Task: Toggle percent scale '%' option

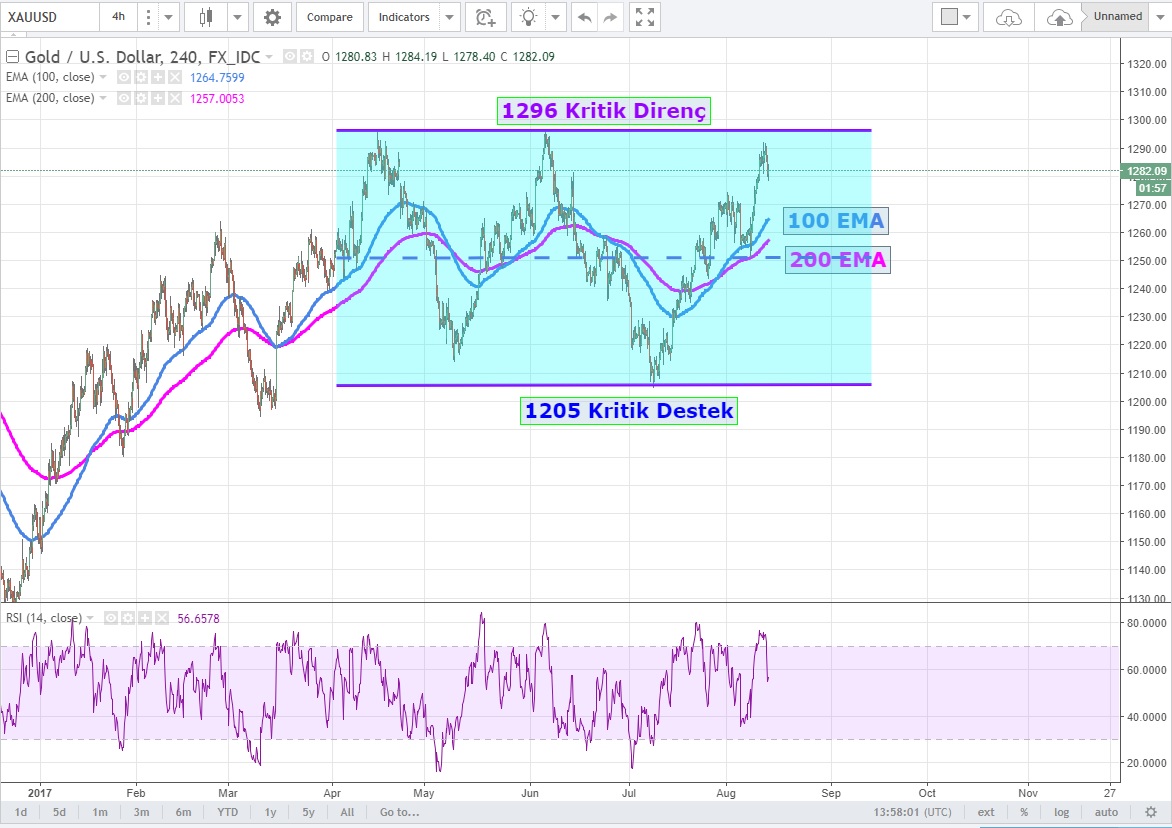Action: 1023,812
